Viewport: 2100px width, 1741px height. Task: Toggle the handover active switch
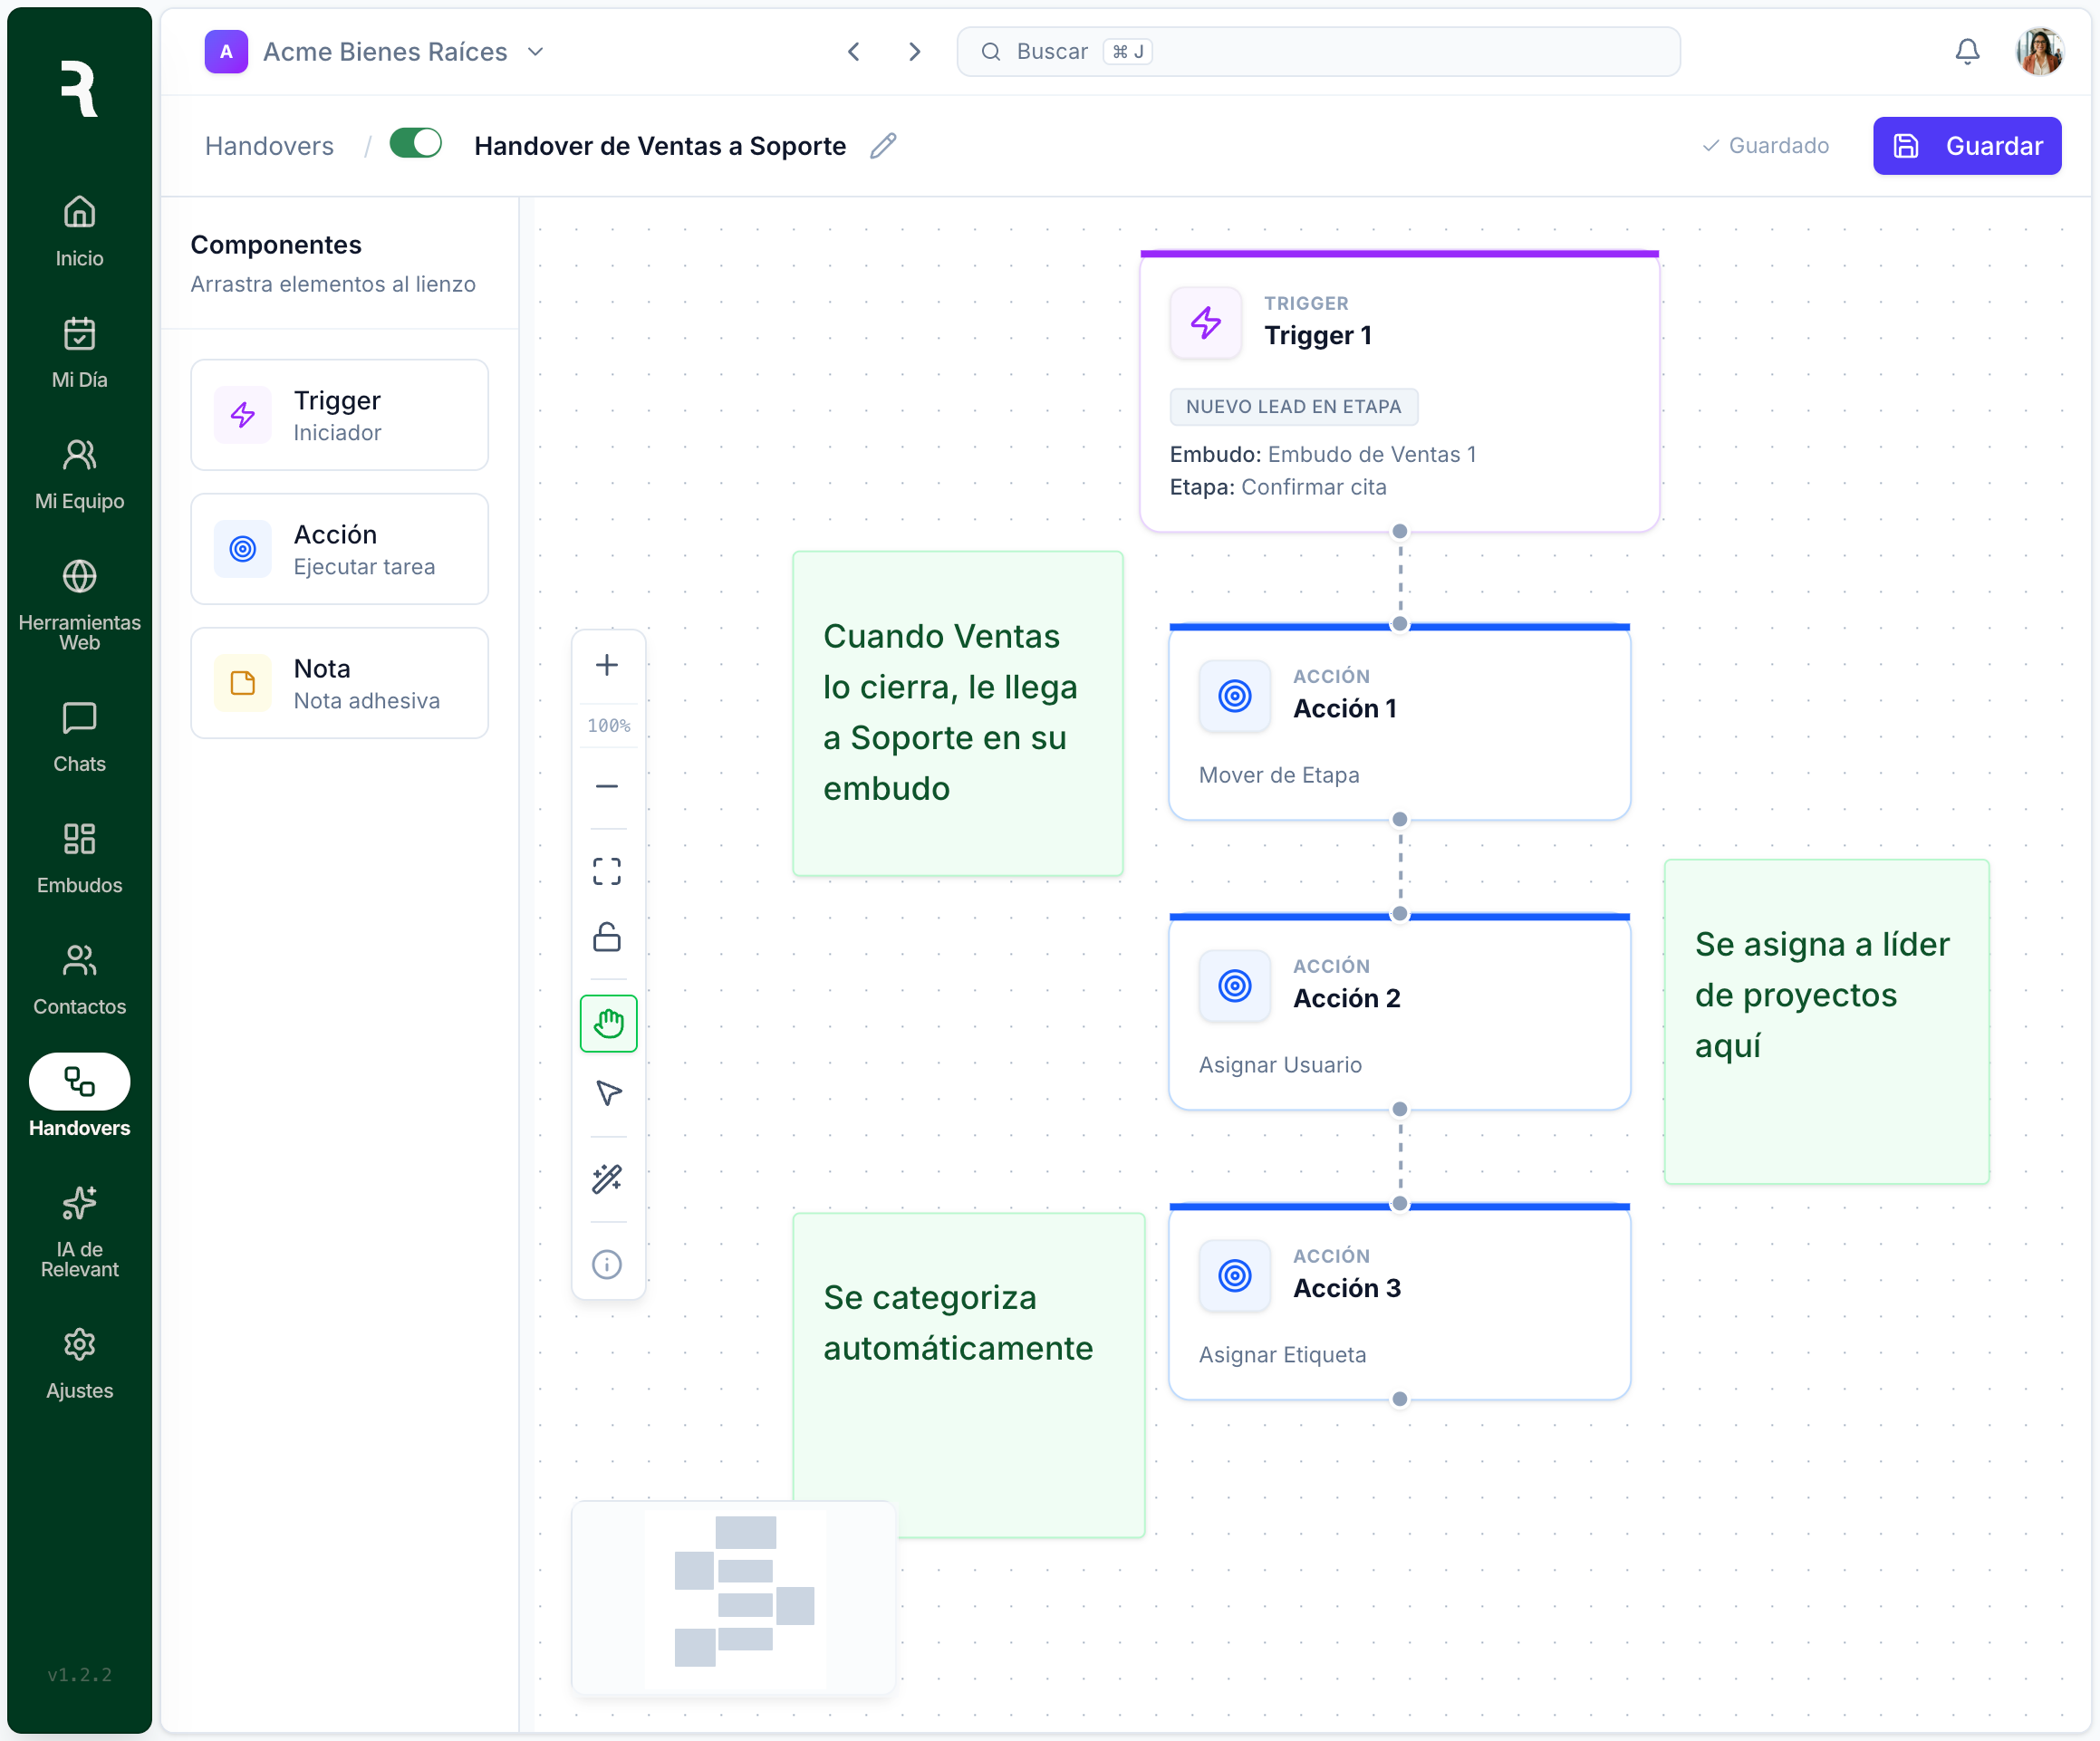pyautogui.click(x=416, y=144)
